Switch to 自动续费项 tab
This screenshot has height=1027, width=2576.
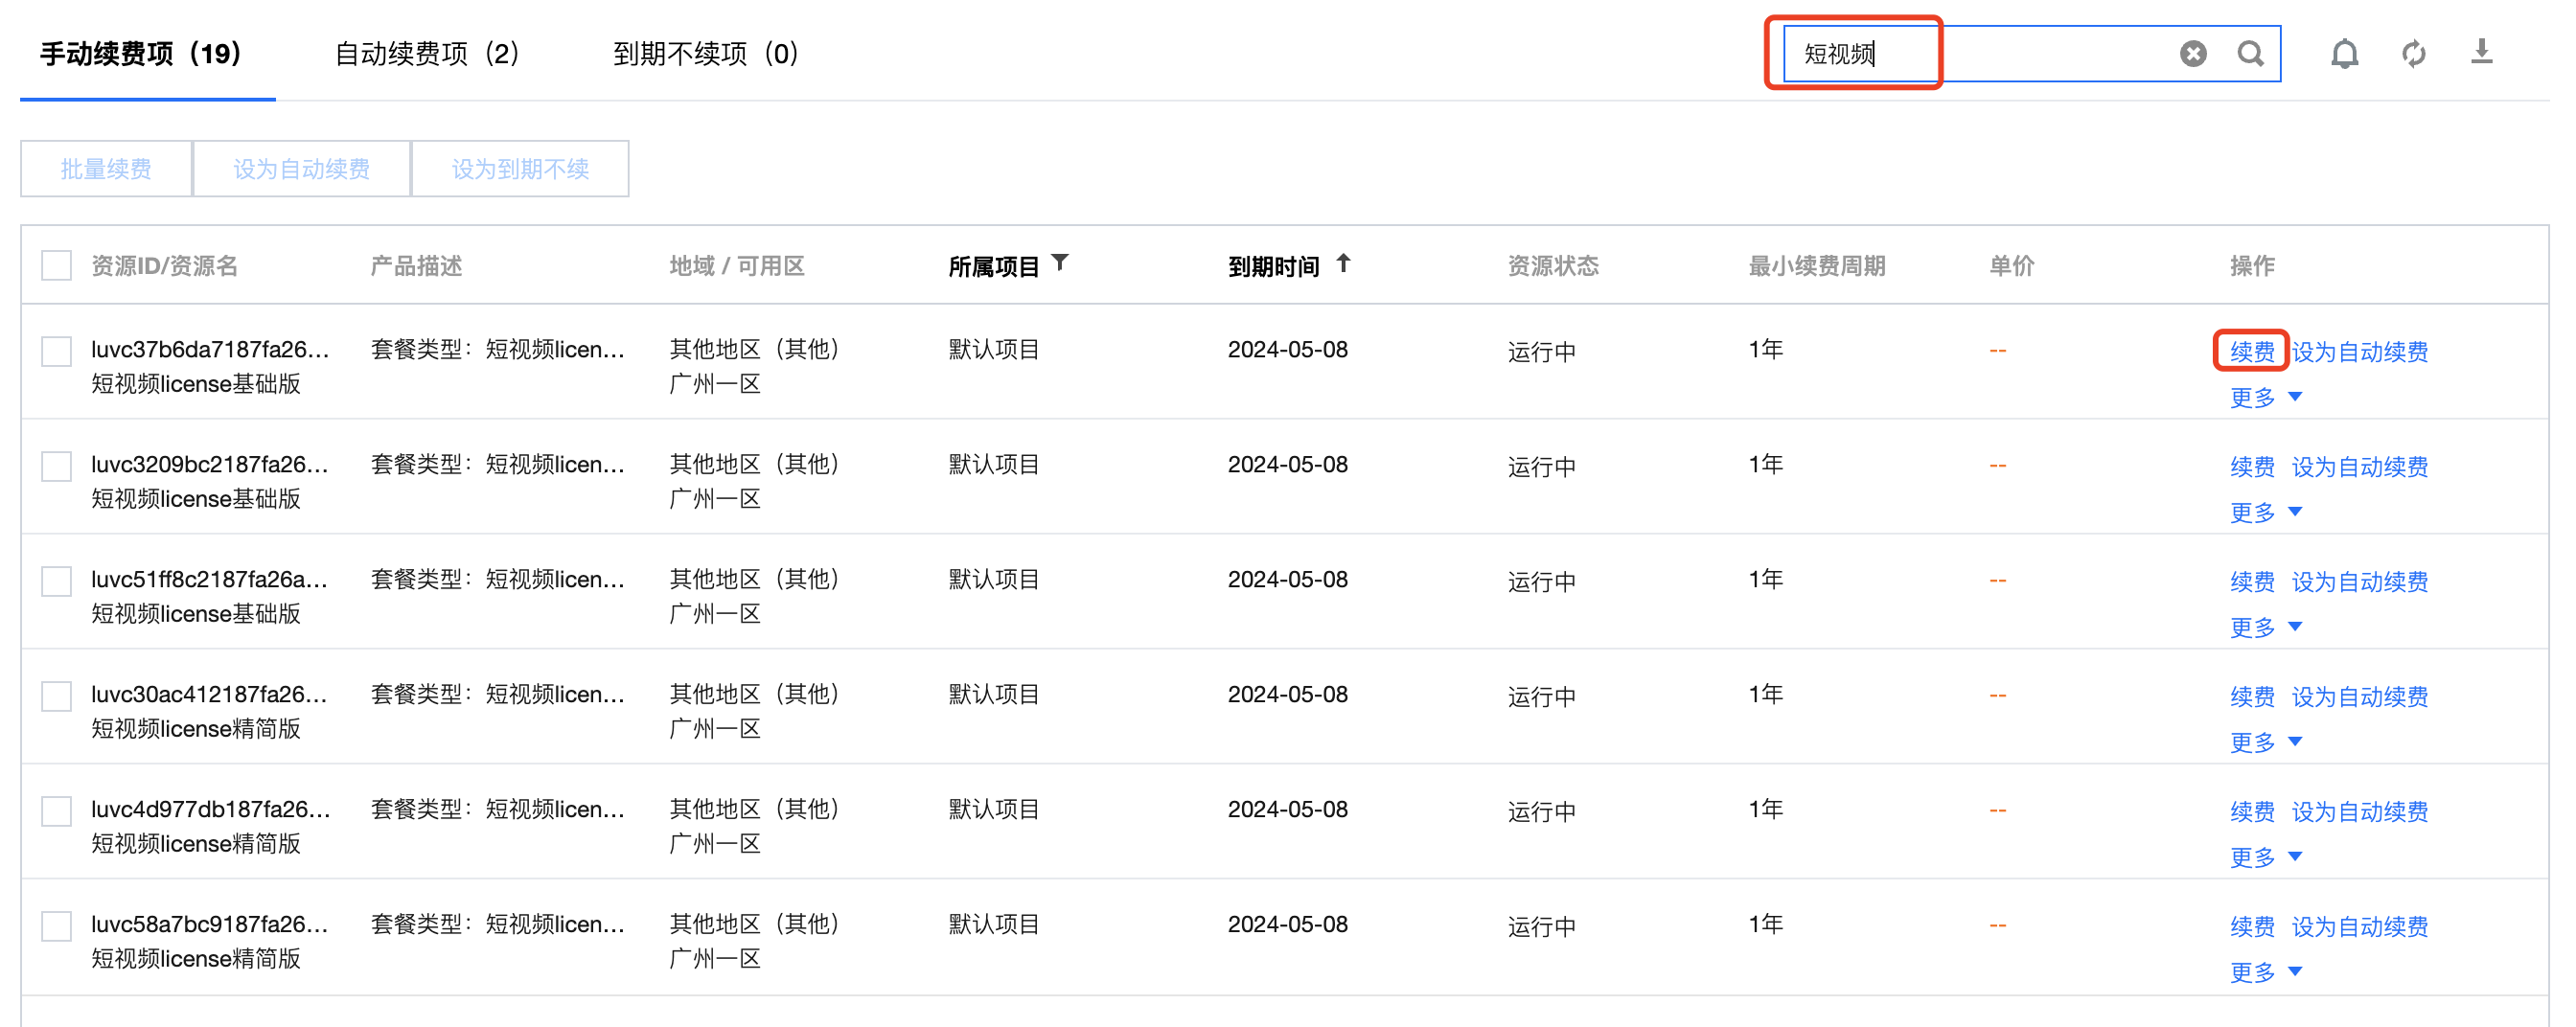[427, 54]
